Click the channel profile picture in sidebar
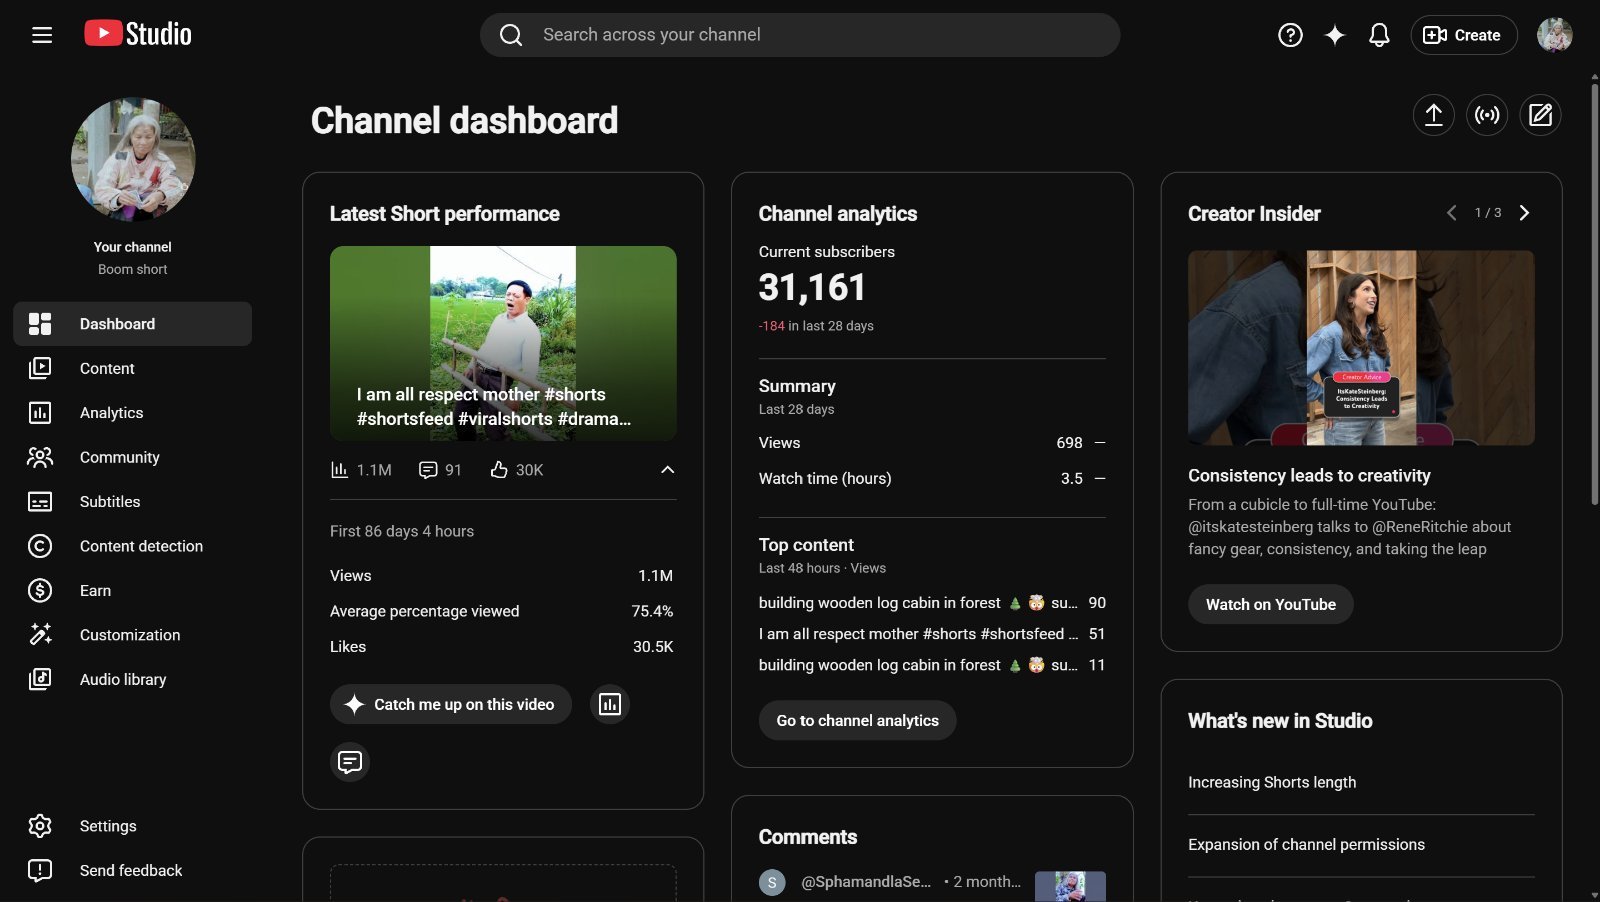 coord(133,159)
